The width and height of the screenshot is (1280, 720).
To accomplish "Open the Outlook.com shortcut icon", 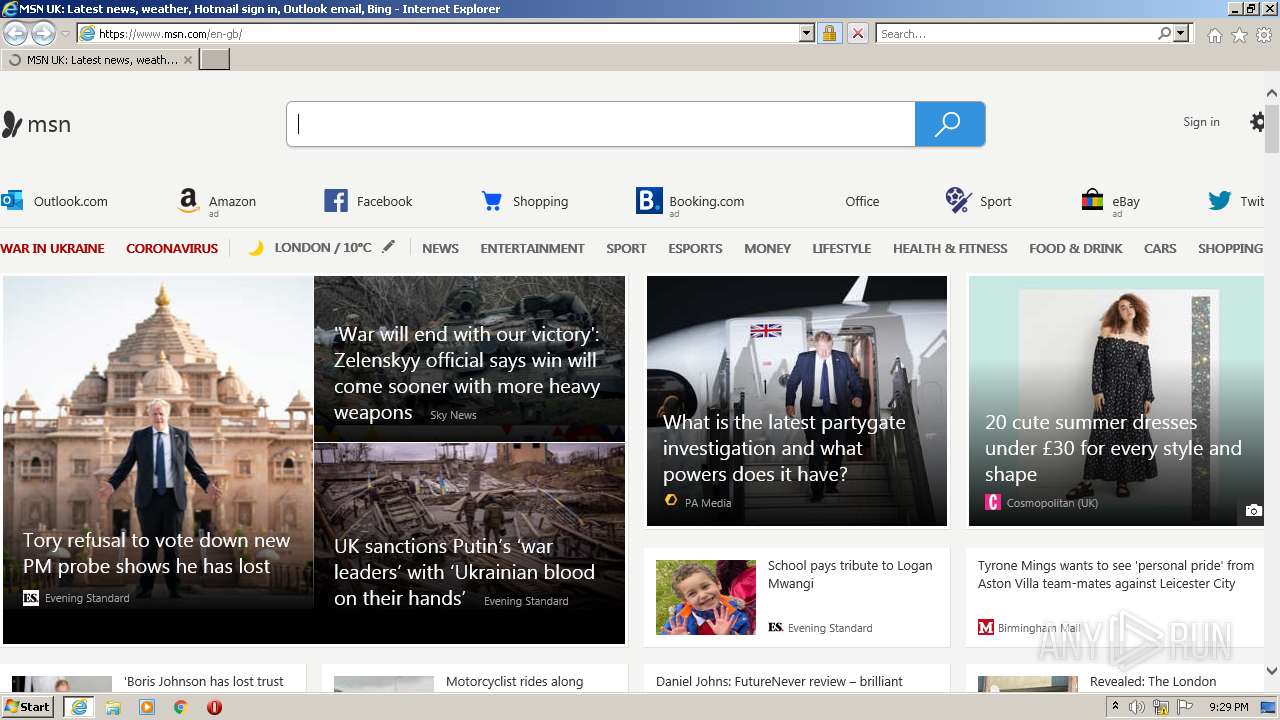I will 12,200.
